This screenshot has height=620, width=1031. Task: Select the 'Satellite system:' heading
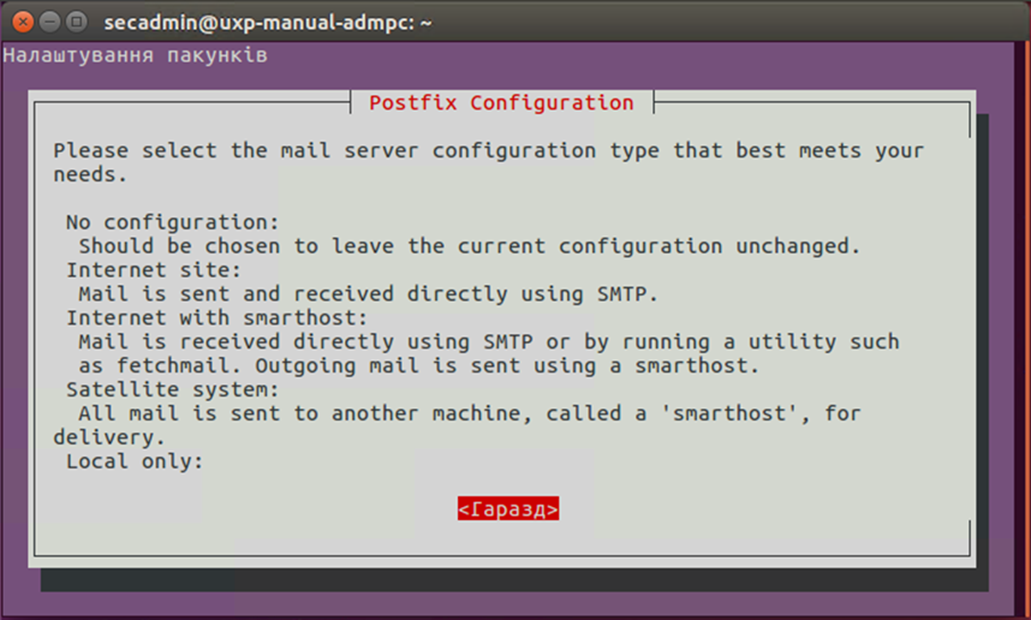click(172, 390)
